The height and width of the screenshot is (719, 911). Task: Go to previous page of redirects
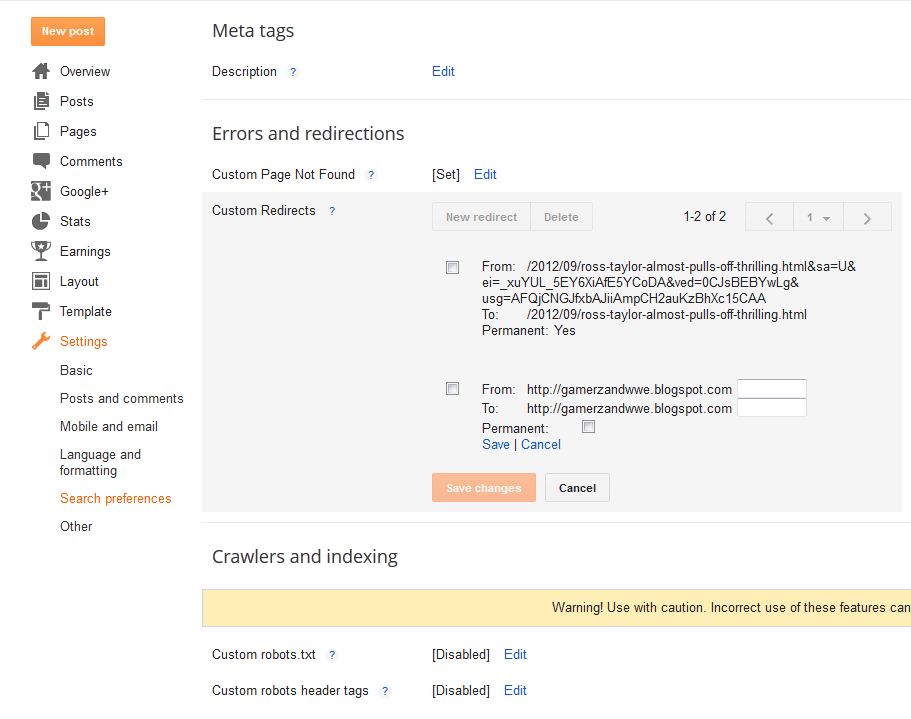[x=770, y=217]
